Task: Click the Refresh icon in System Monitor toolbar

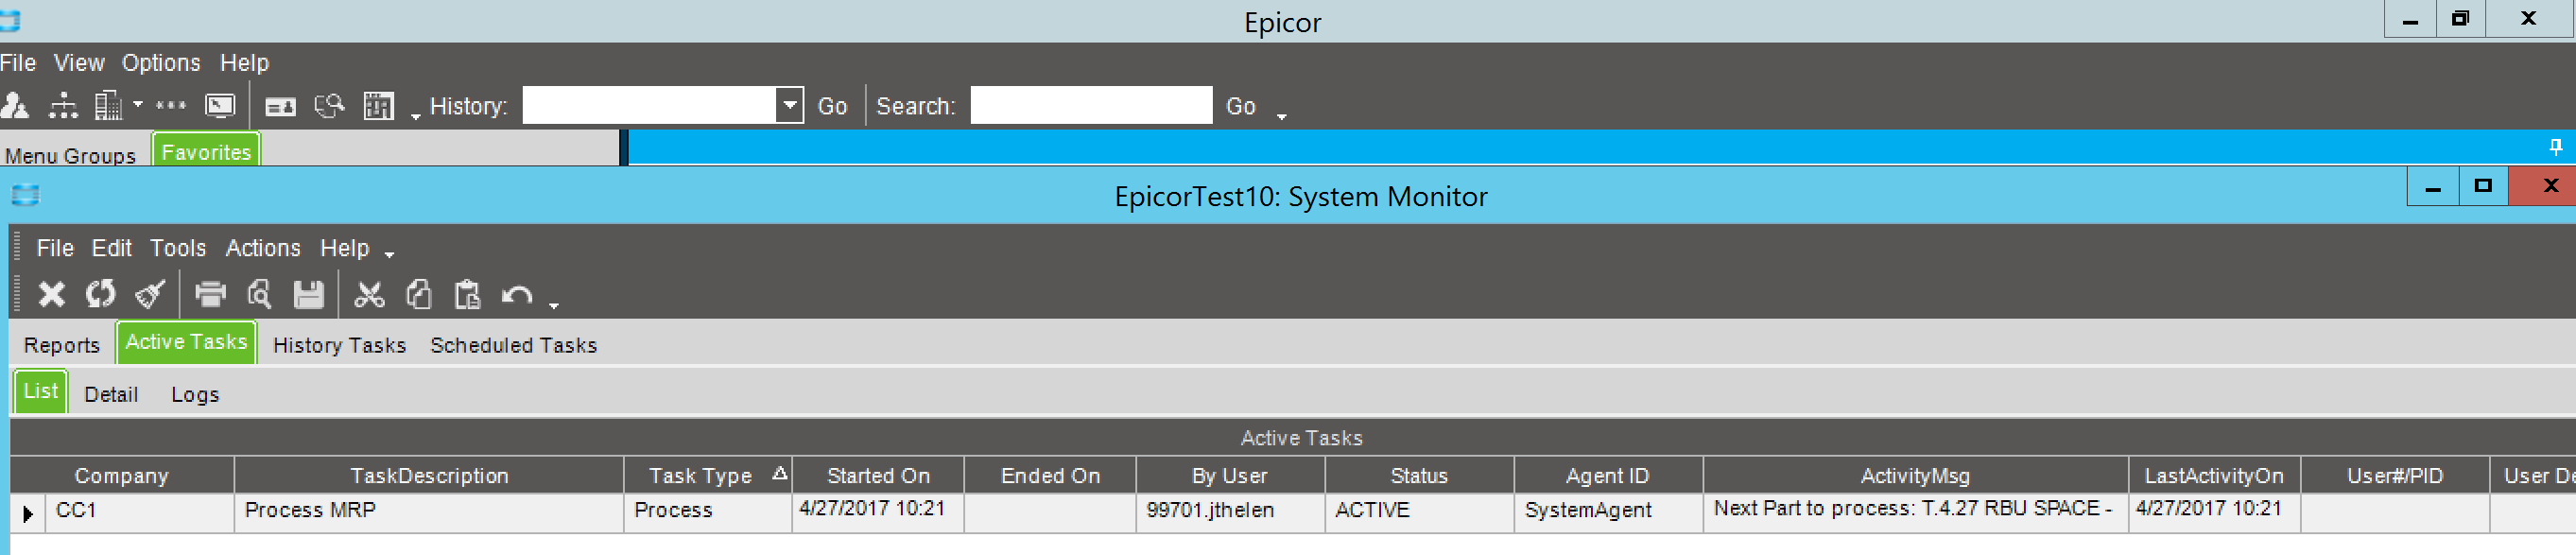Action: 100,294
